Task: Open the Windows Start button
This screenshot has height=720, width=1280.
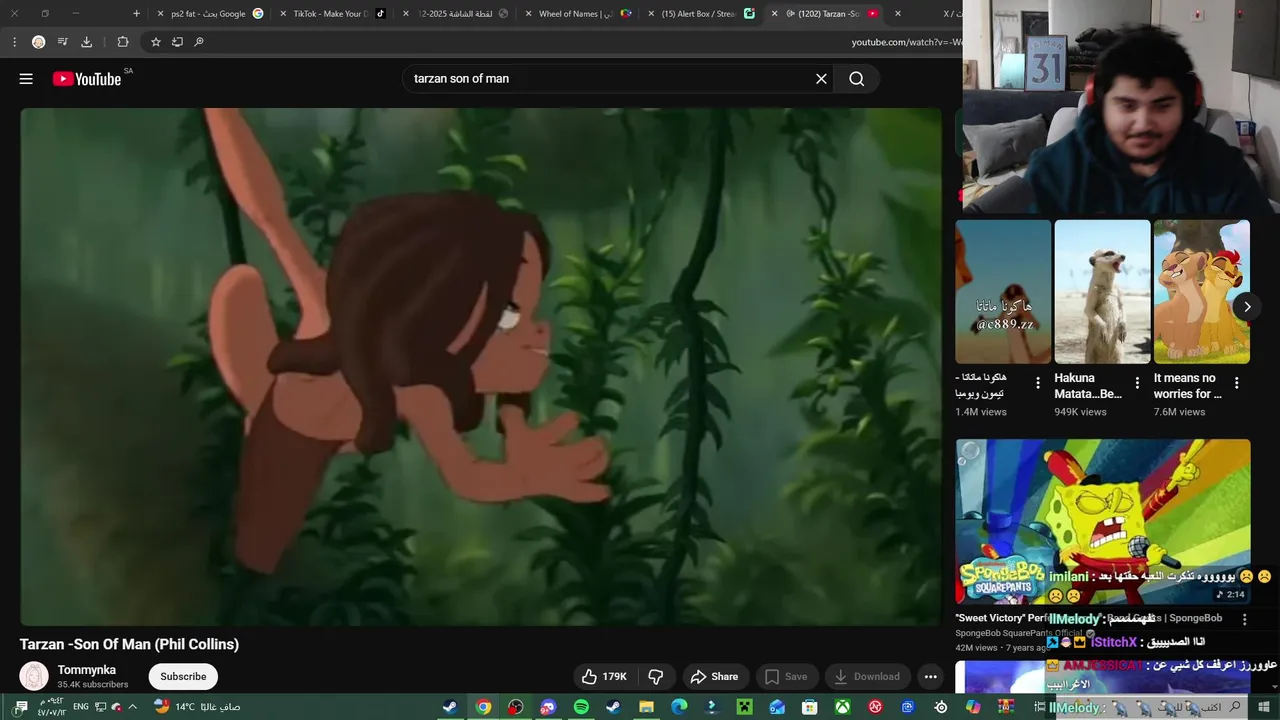Action: [x=1263, y=707]
